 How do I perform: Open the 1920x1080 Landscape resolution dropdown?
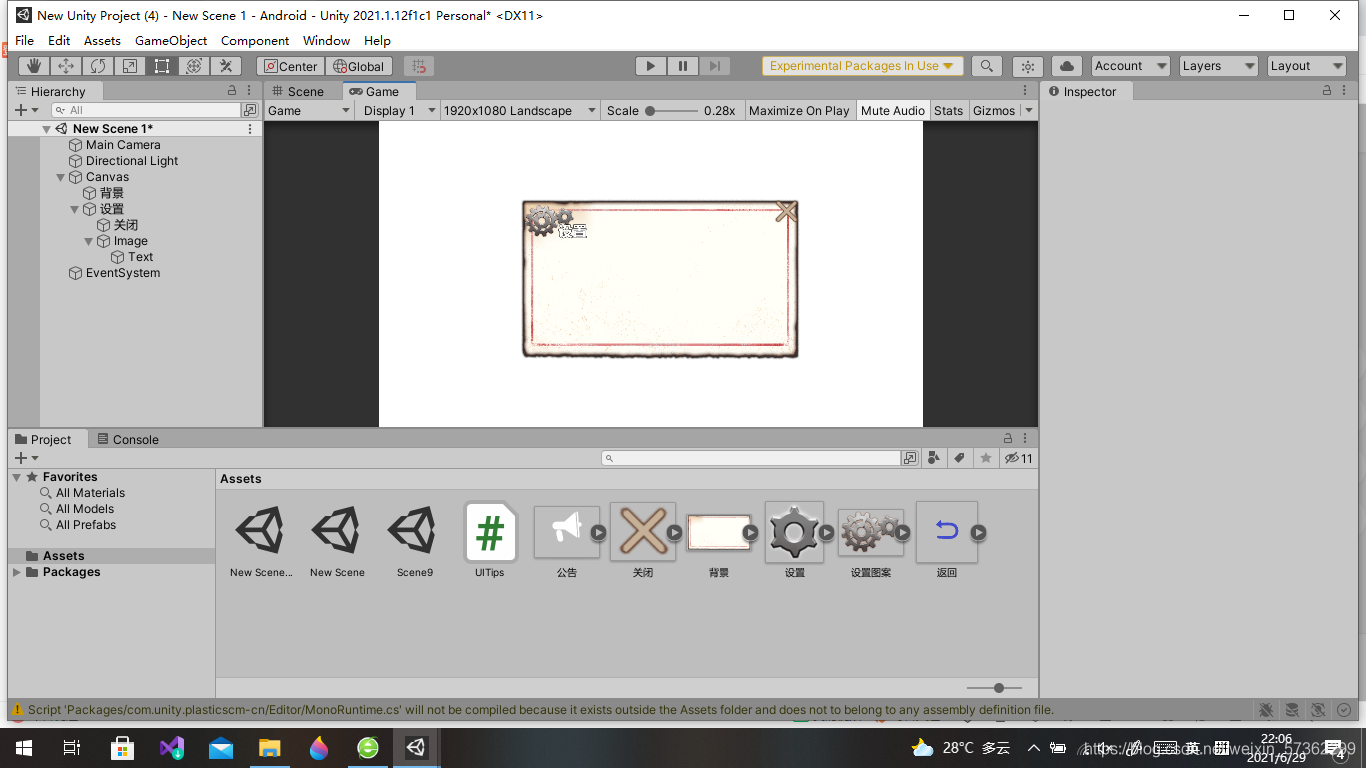coord(519,110)
